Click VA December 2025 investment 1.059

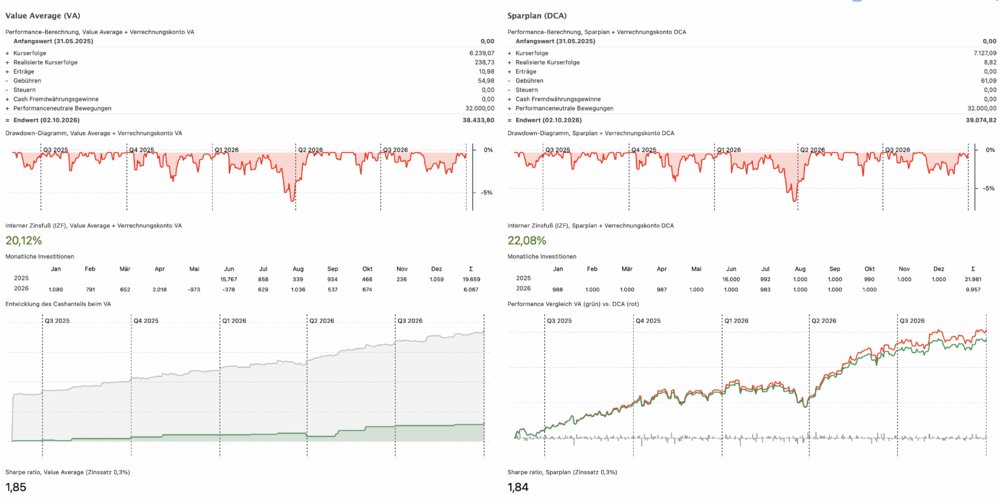434,279
